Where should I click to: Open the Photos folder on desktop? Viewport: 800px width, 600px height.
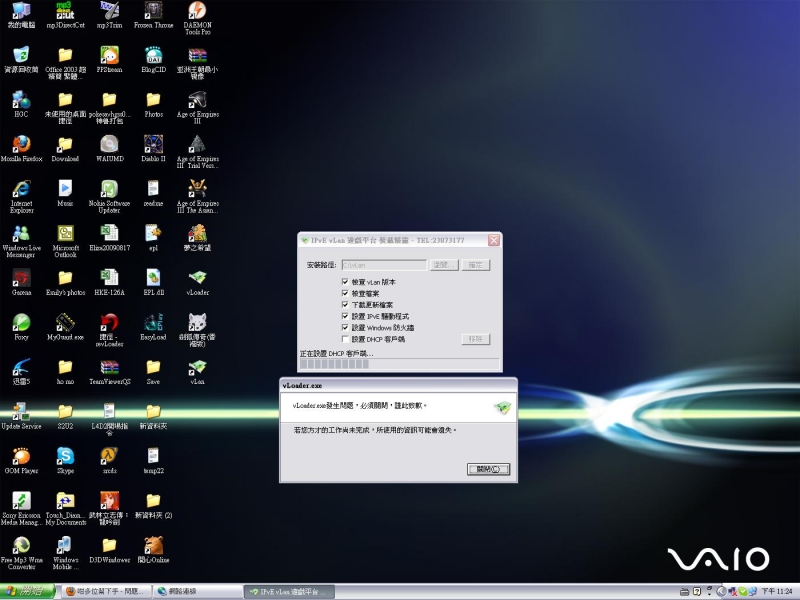coord(153,100)
